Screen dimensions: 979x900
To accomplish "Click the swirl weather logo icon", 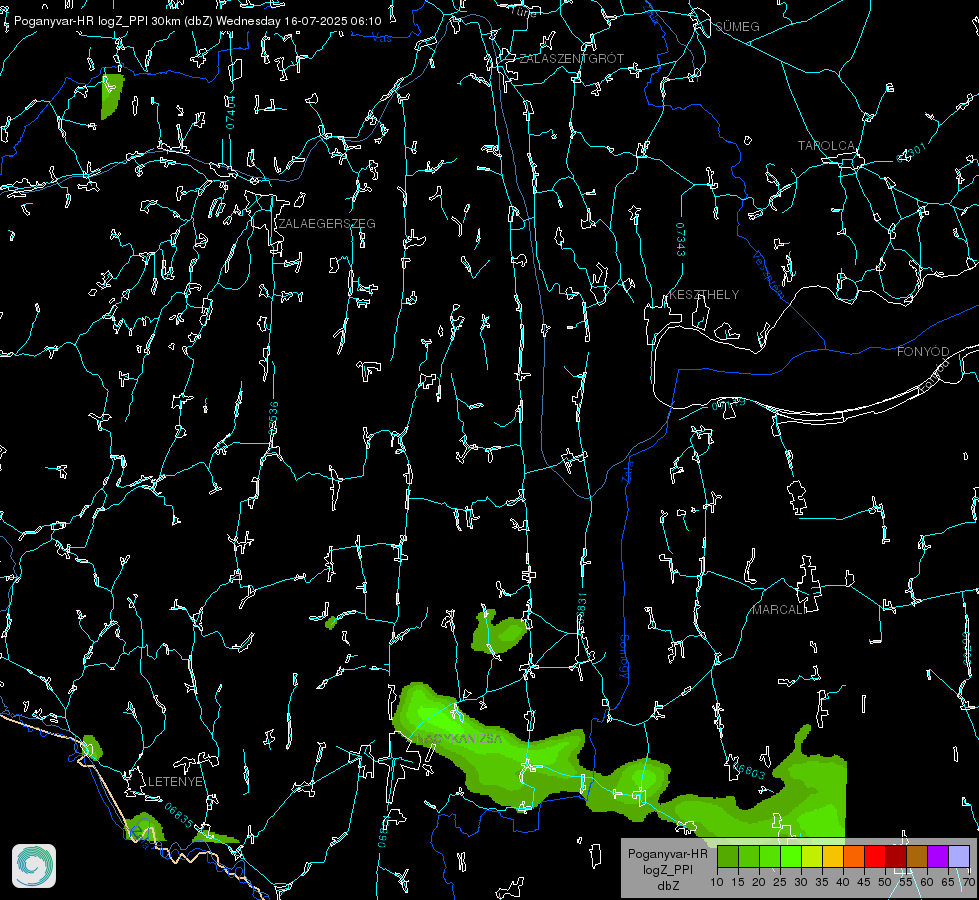I will [34, 866].
